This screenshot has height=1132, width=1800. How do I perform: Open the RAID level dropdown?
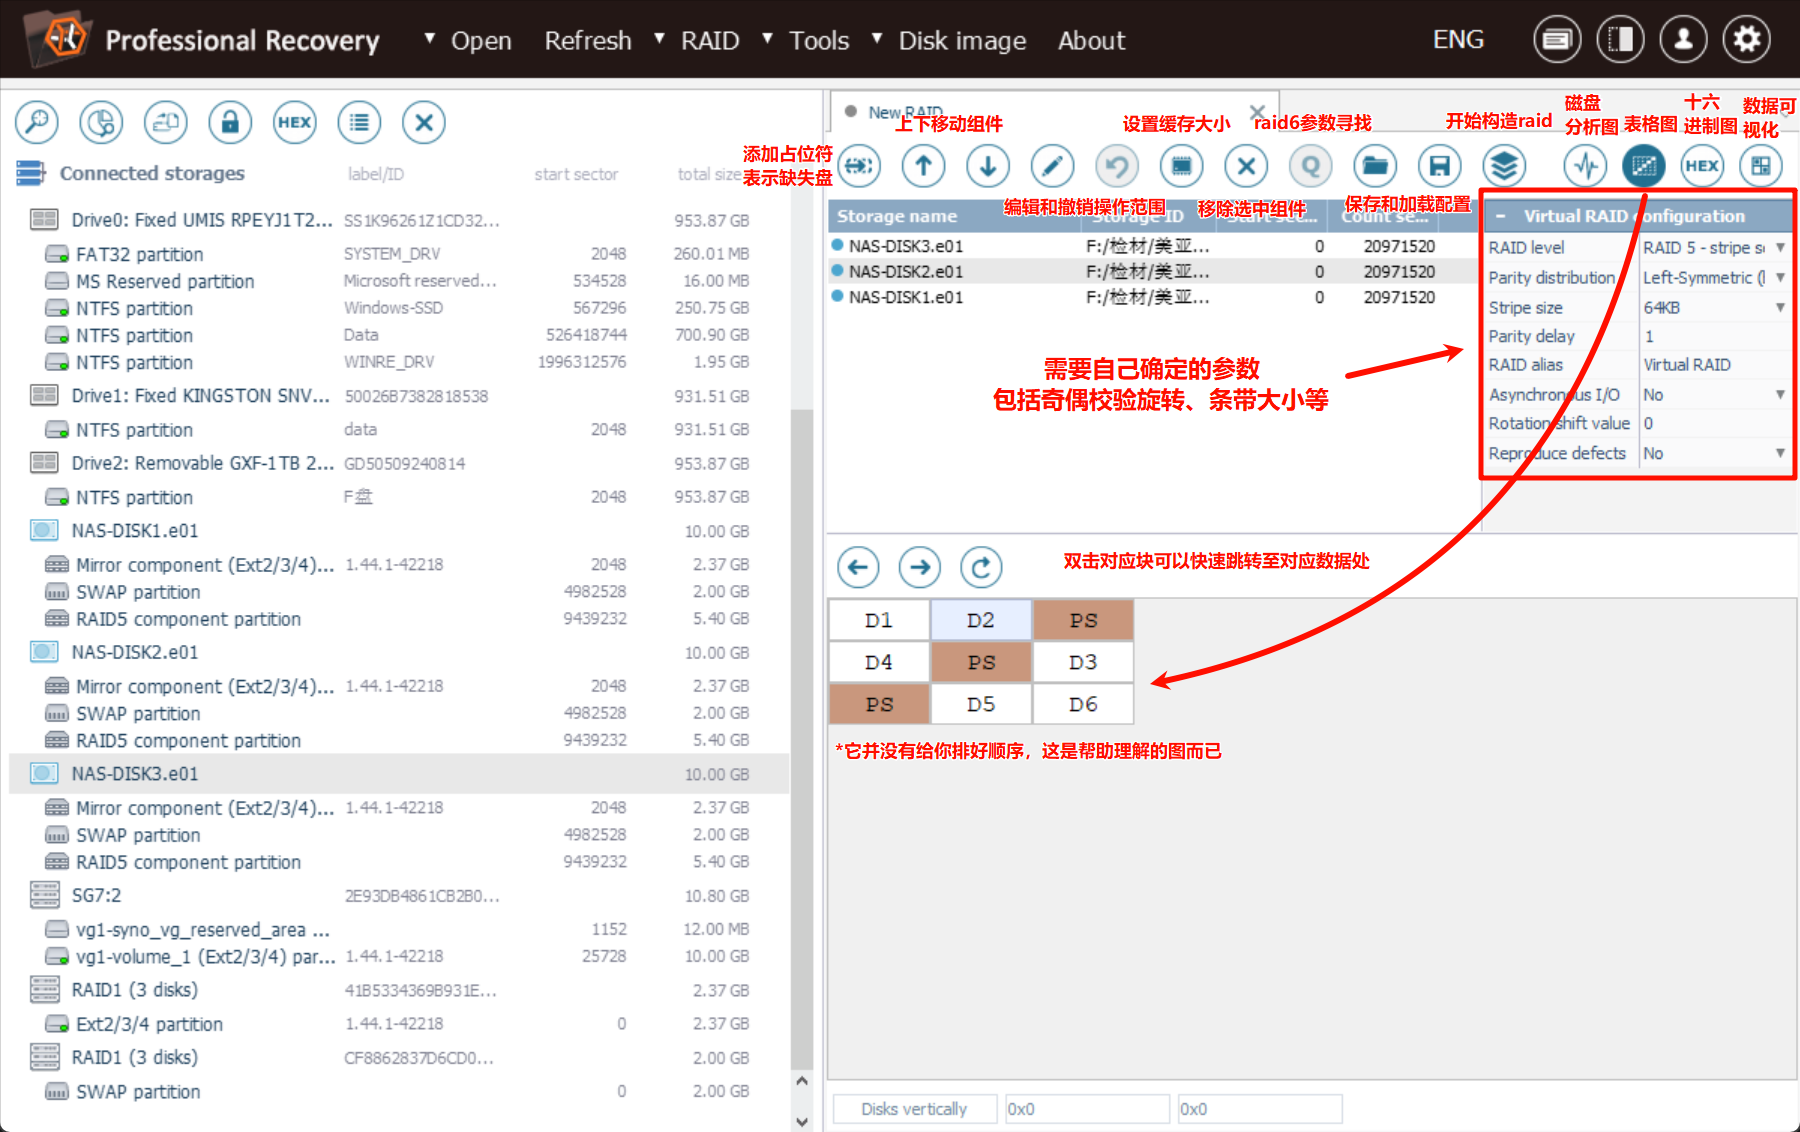(1779, 247)
